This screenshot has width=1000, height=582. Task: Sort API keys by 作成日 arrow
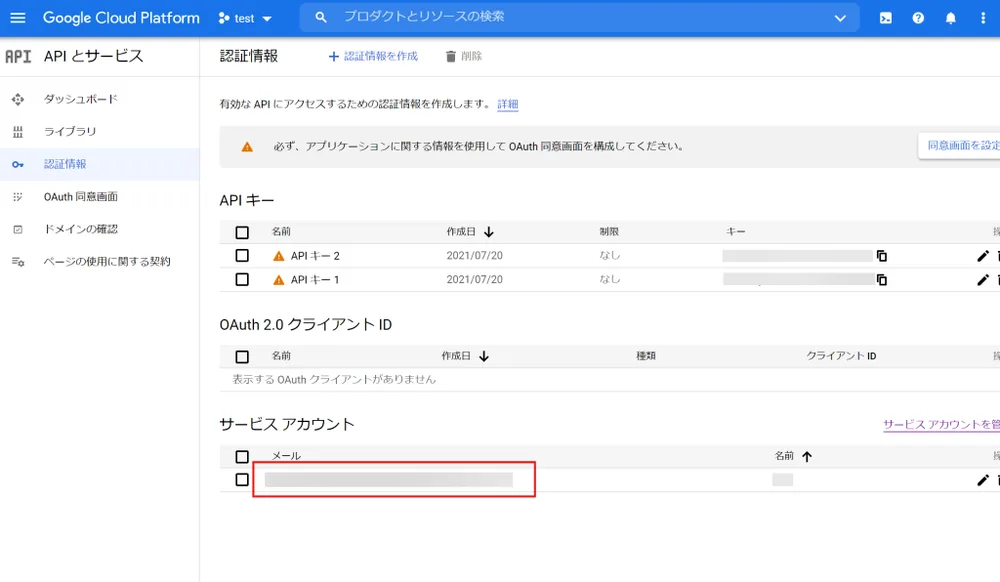pos(489,232)
